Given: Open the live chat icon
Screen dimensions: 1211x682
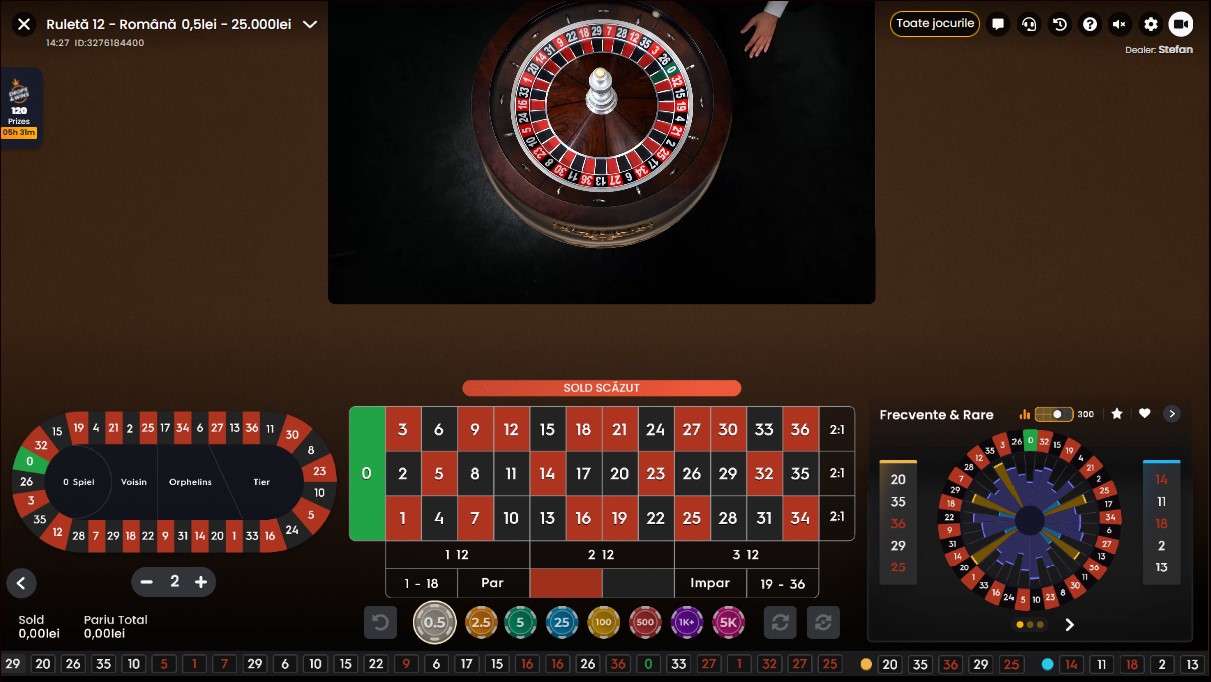Looking at the screenshot, I should tap(998, 24).
